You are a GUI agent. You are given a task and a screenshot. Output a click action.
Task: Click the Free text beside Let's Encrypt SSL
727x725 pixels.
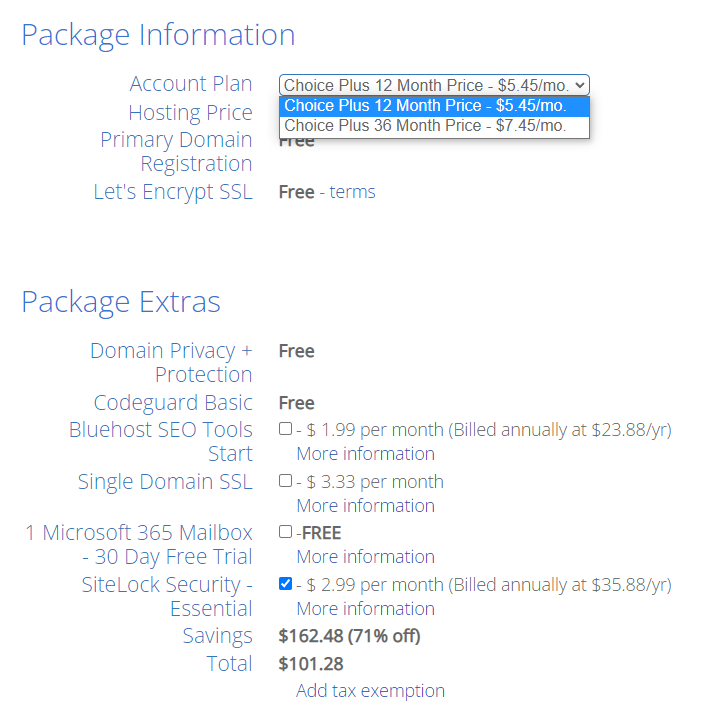[297, 192]
